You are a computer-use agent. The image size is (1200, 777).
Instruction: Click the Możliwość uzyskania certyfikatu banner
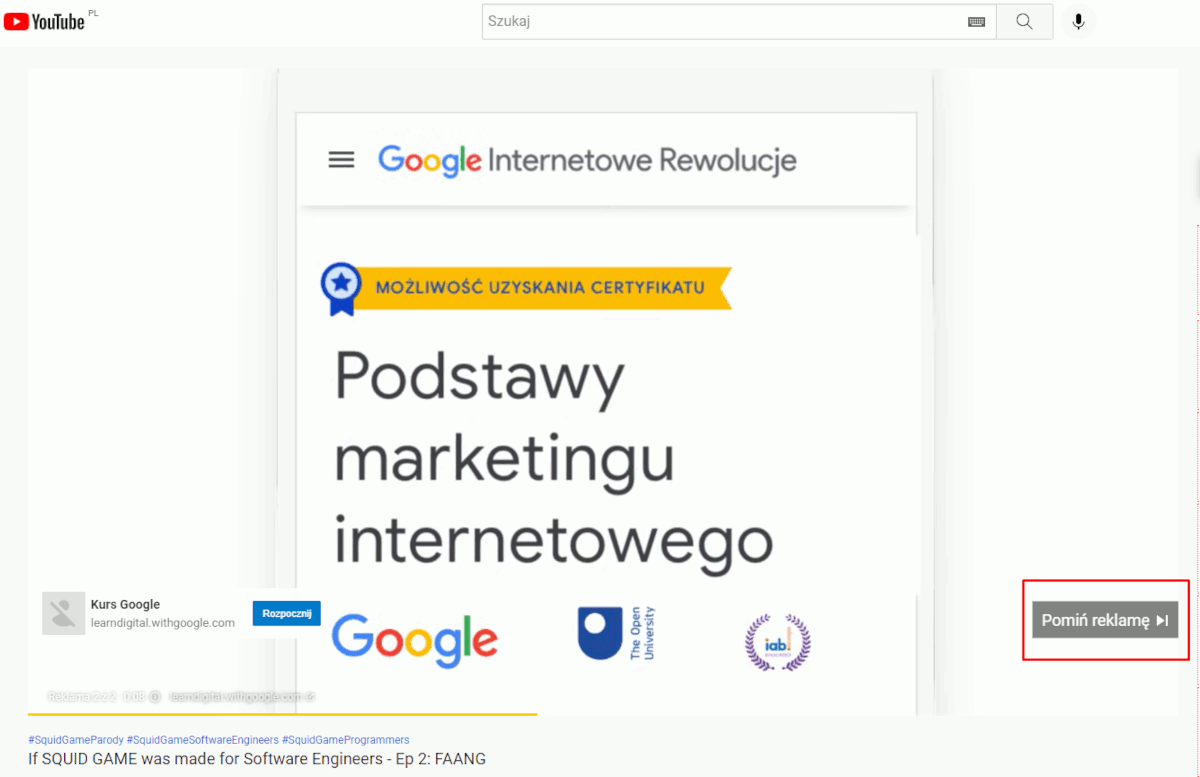[x=540, y=287]
